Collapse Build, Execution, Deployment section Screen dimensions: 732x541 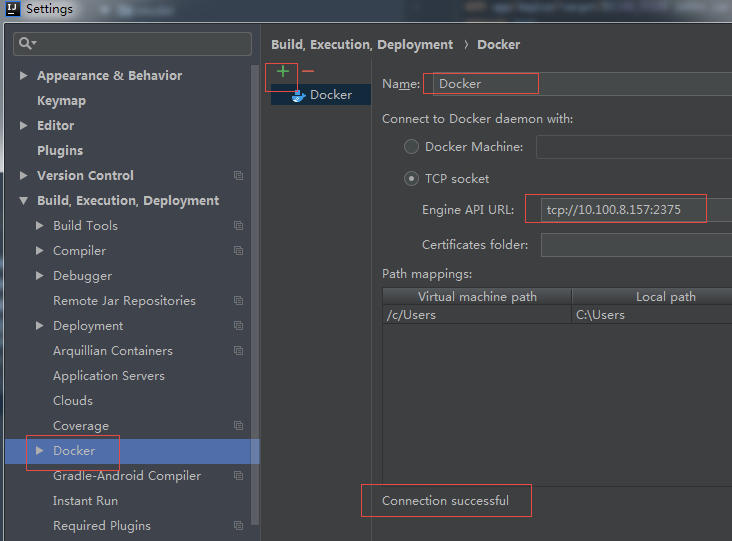(23, 201)
